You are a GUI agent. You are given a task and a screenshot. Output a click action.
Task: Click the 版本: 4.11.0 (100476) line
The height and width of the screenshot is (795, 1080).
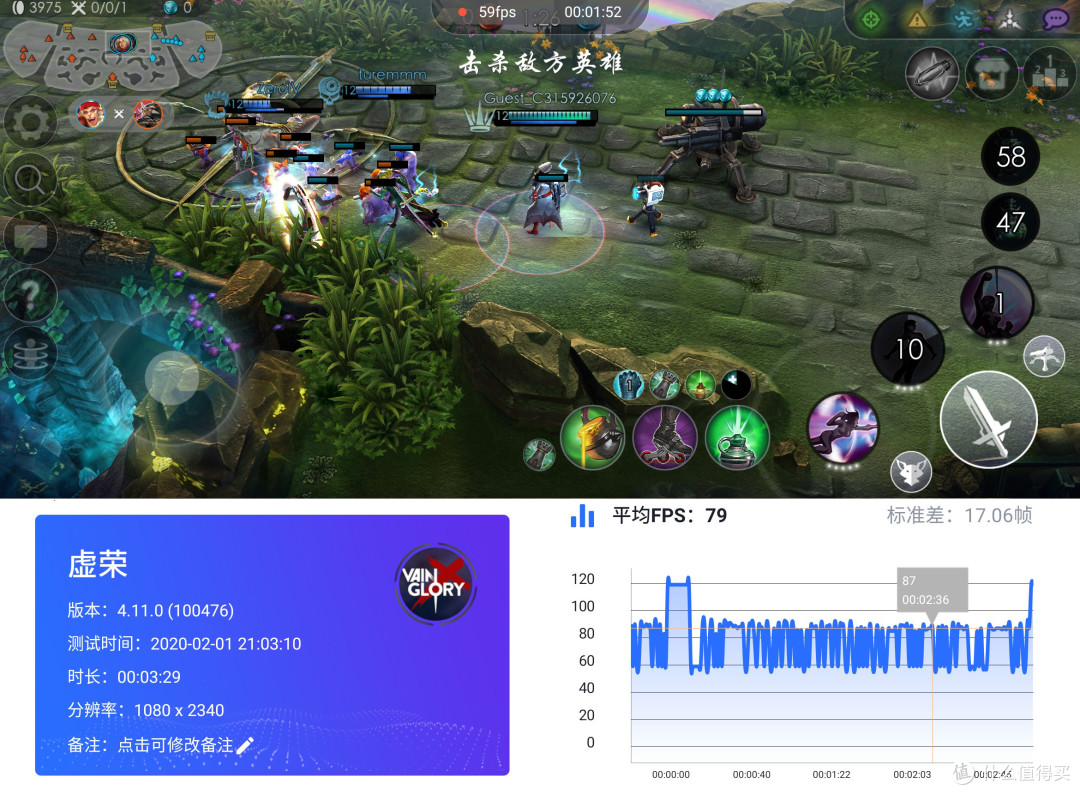pyautogui.click(x=151, y=610)
